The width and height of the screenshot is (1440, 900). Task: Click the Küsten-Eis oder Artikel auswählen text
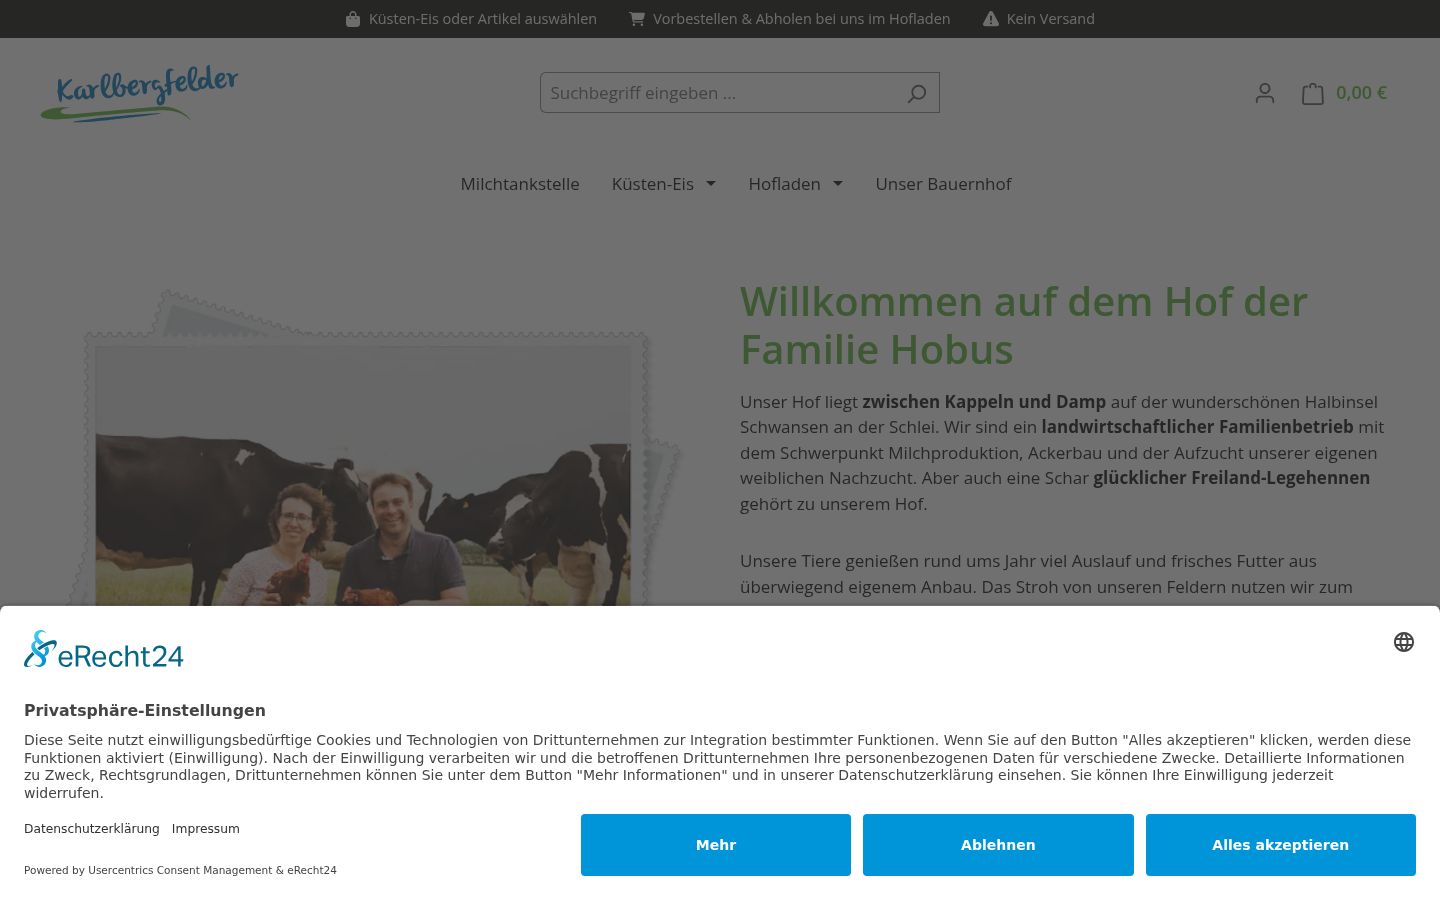tap(482, 19)
